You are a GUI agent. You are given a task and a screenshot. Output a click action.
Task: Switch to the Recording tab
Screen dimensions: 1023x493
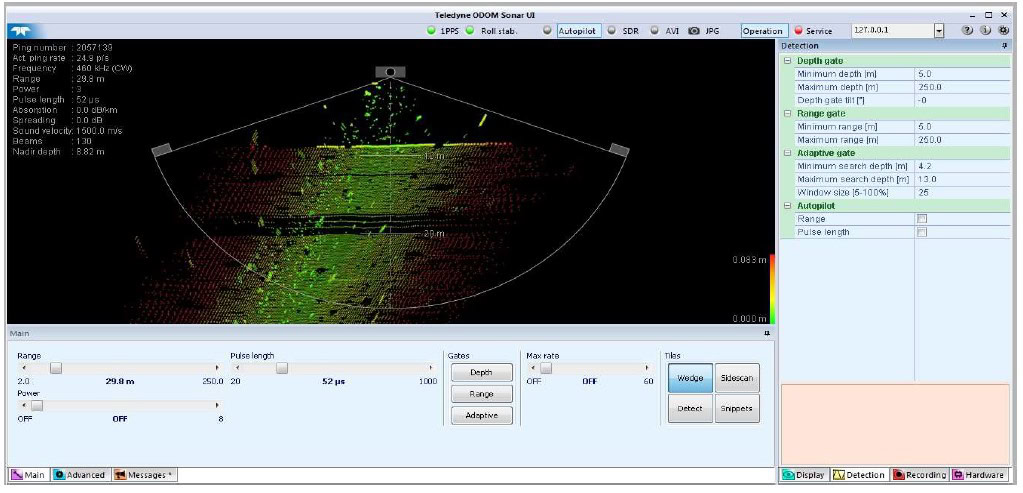coord(920,475)
